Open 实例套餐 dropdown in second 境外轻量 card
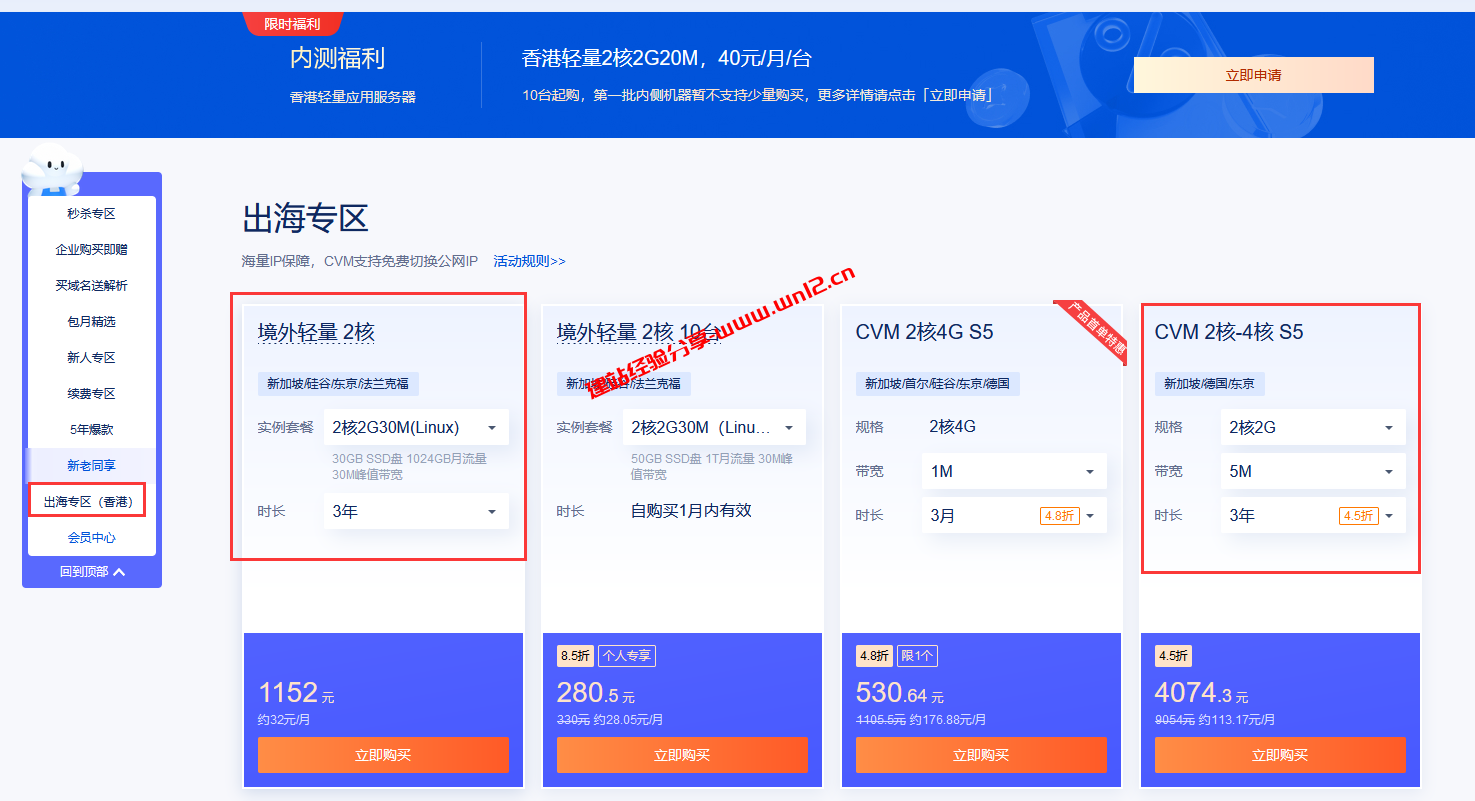The width and height of the screenshot is (1475, 801). tap(714, 427)
